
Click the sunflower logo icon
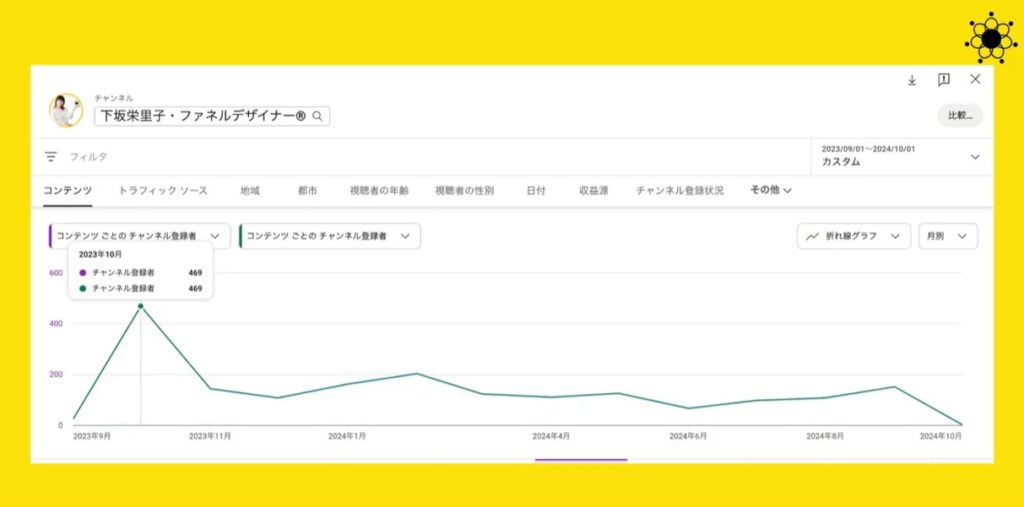click(x=990, y=38)
